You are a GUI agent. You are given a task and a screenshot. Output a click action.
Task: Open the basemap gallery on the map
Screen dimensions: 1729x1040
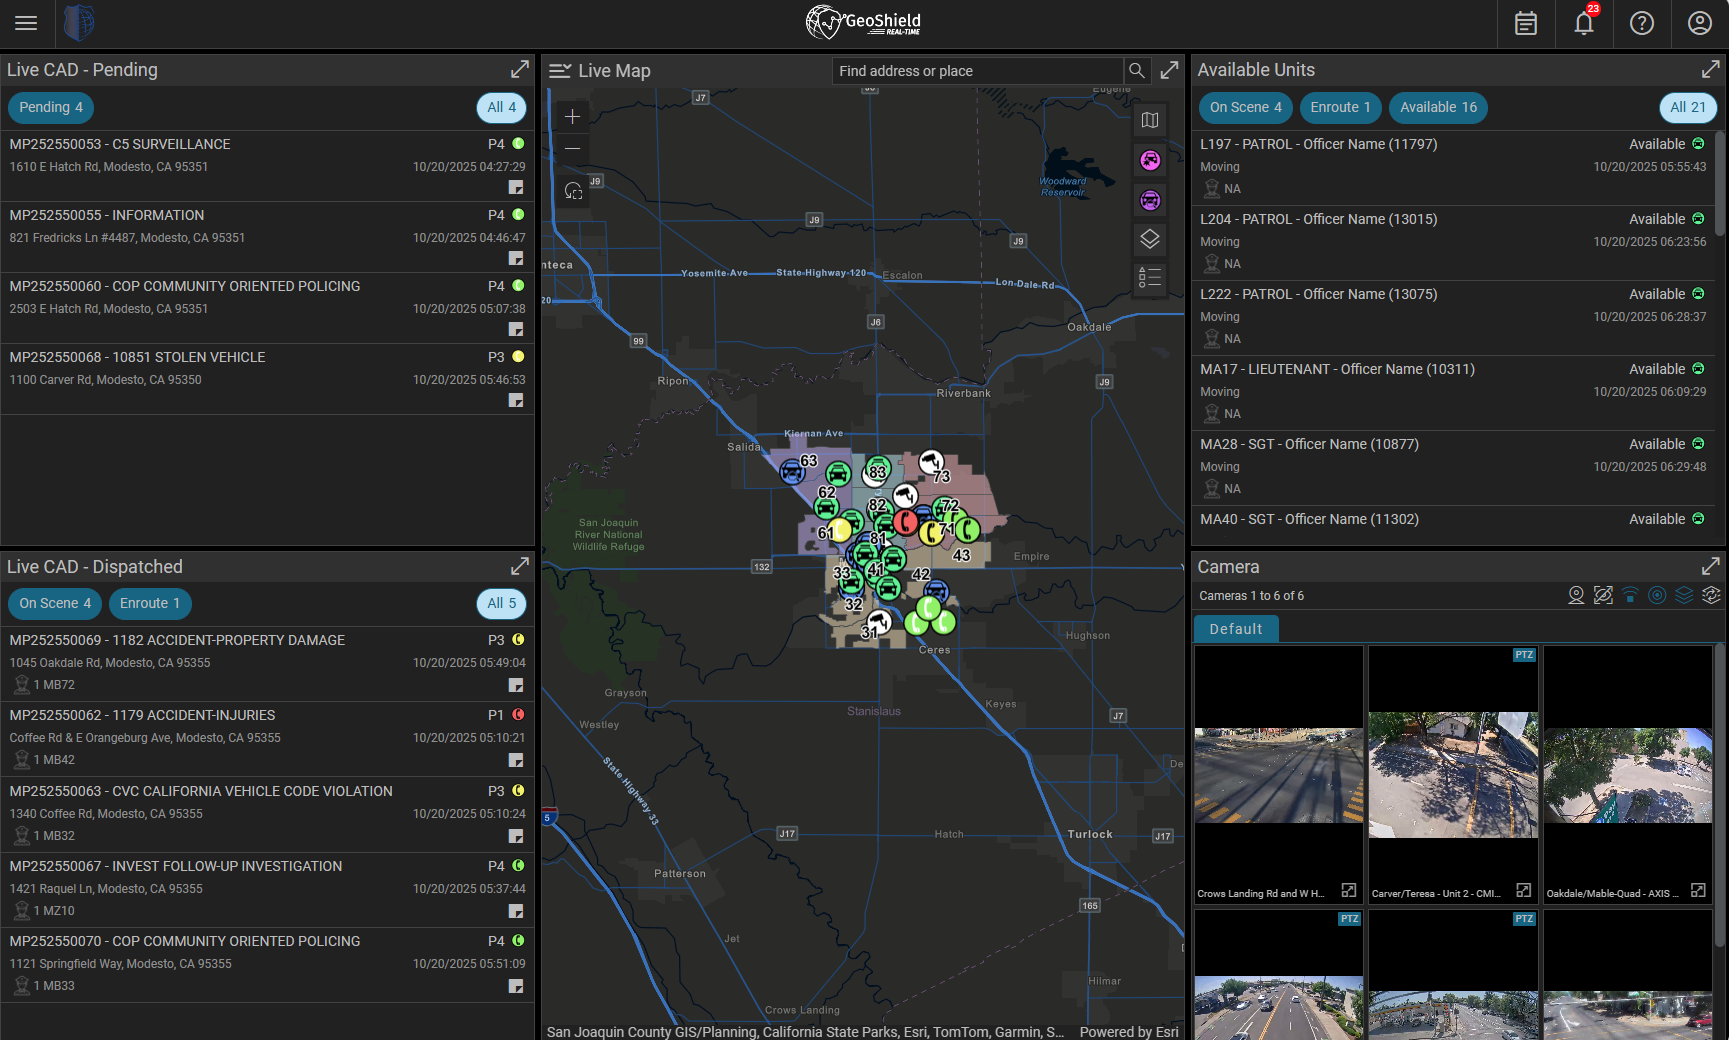click(x=1150, y=120)
